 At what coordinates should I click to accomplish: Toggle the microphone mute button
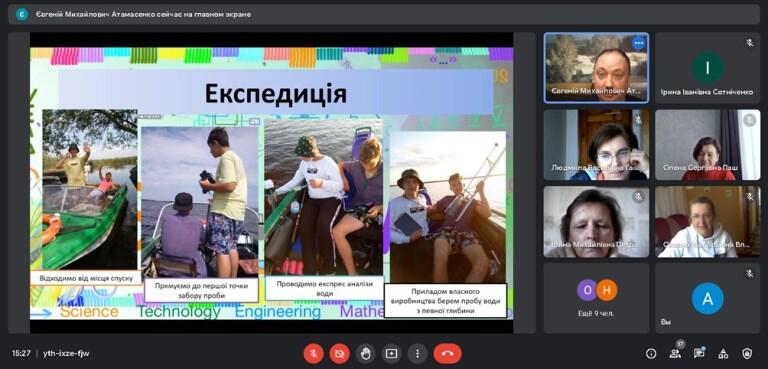(313, 353)
